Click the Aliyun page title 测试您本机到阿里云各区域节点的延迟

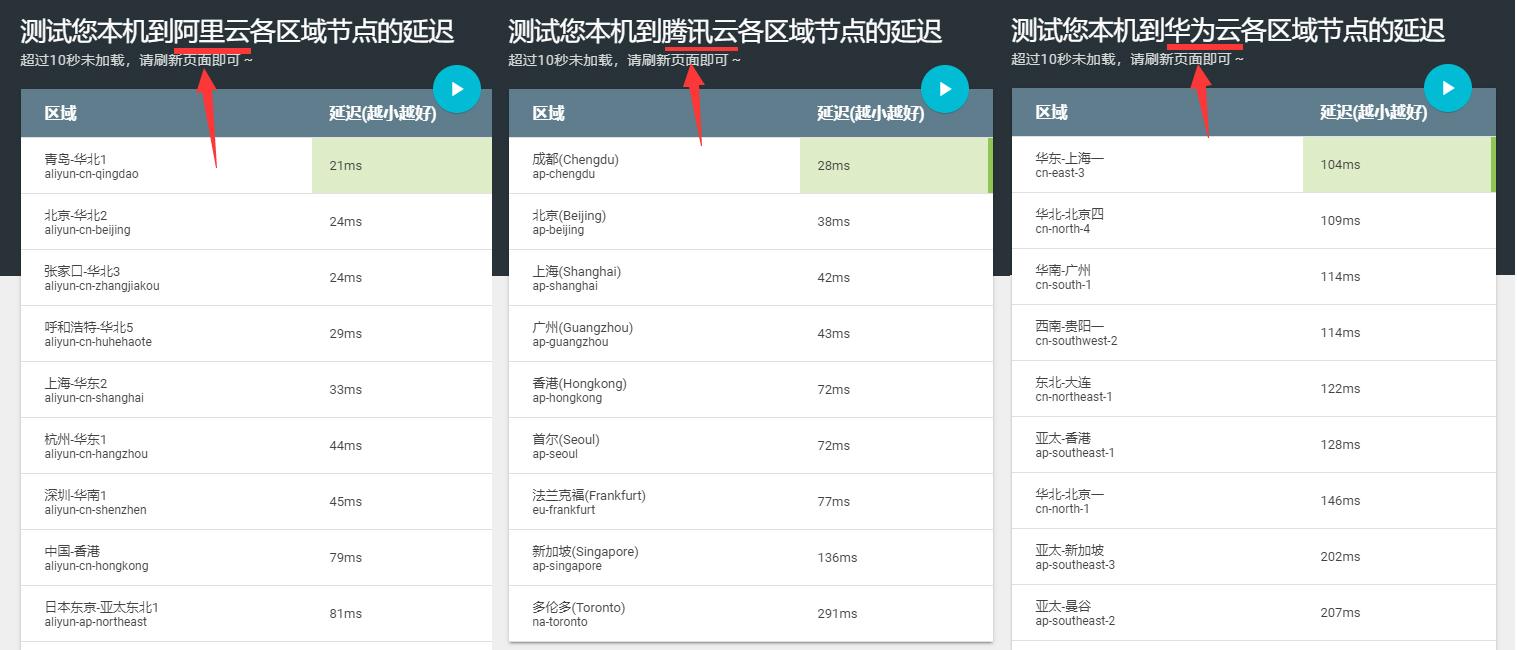237,31
